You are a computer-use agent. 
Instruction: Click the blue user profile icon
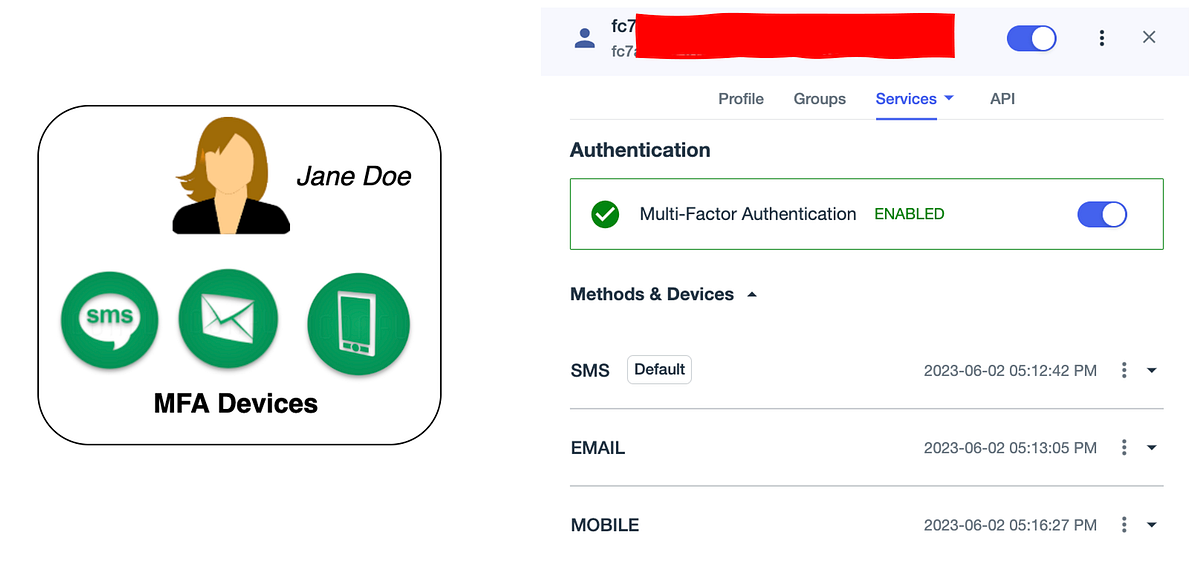point(585,38)
